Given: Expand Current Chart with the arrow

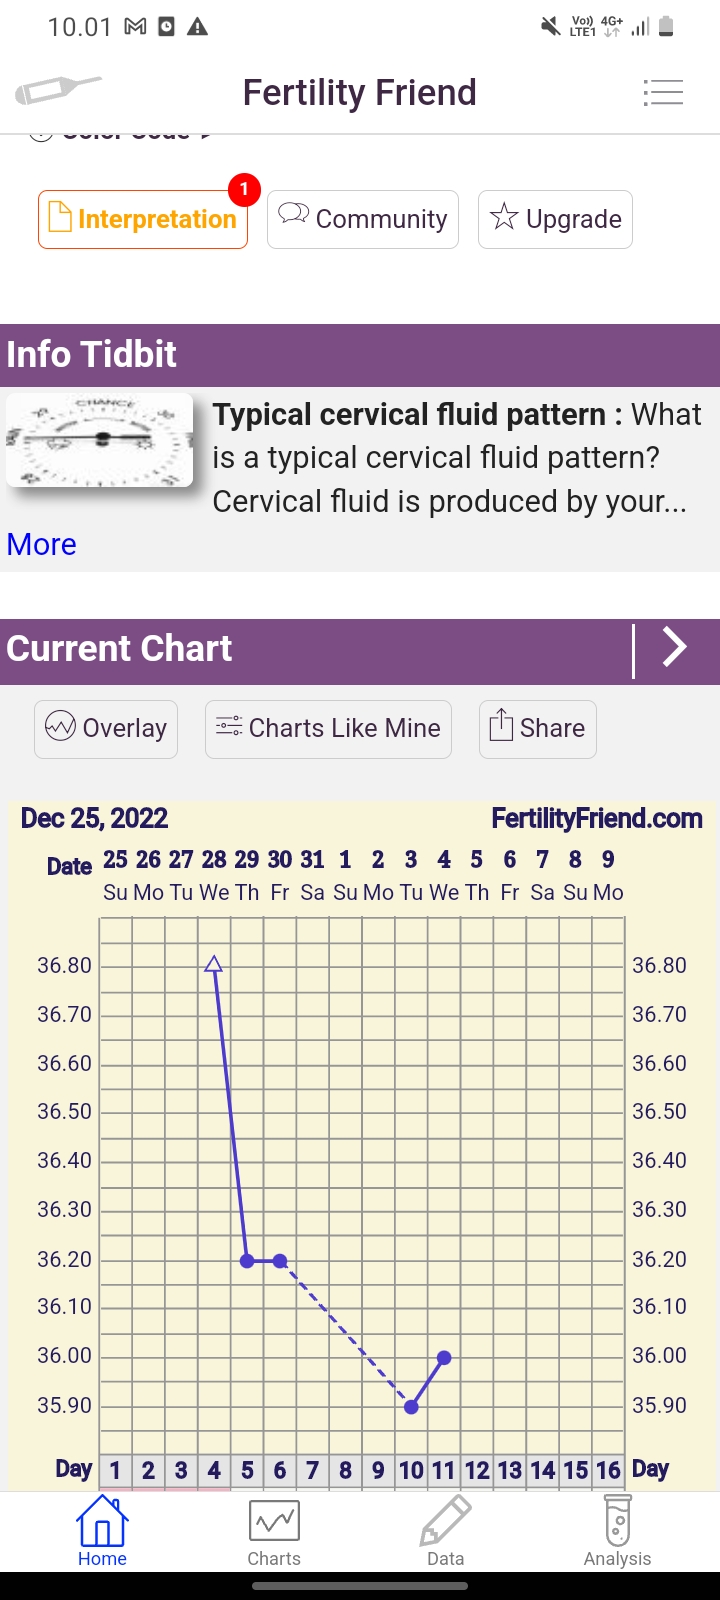Looking at the screenshot, I should (x=675, y=648).
